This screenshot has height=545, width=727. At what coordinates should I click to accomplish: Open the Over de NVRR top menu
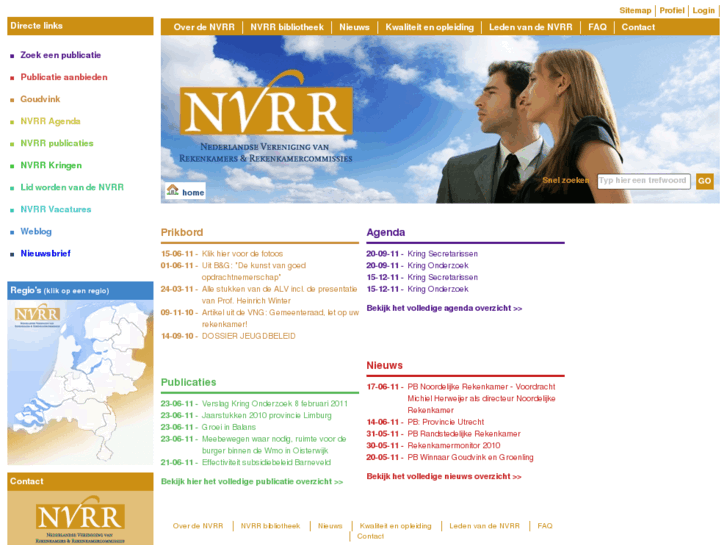204,27
